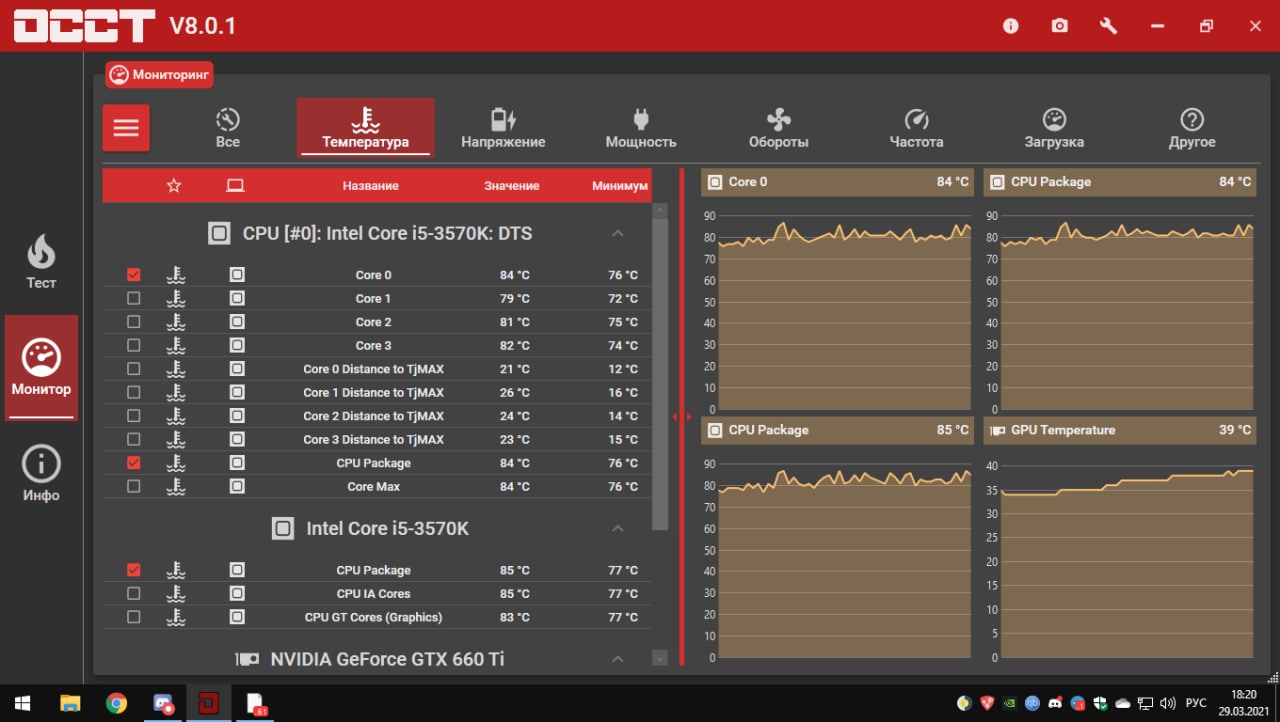Click the laptop icon column header
The width and height of the screenshot is (1280, 722).
236,185
